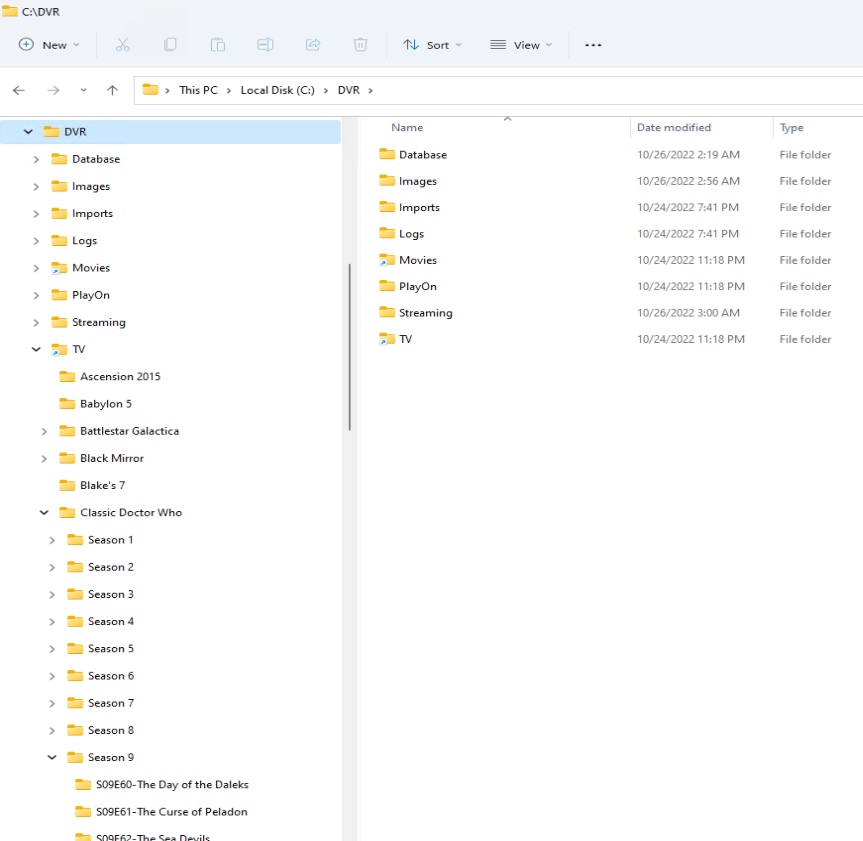
Task: Click the Cut scissors icon in toolbar
Action: coord(123,45)
